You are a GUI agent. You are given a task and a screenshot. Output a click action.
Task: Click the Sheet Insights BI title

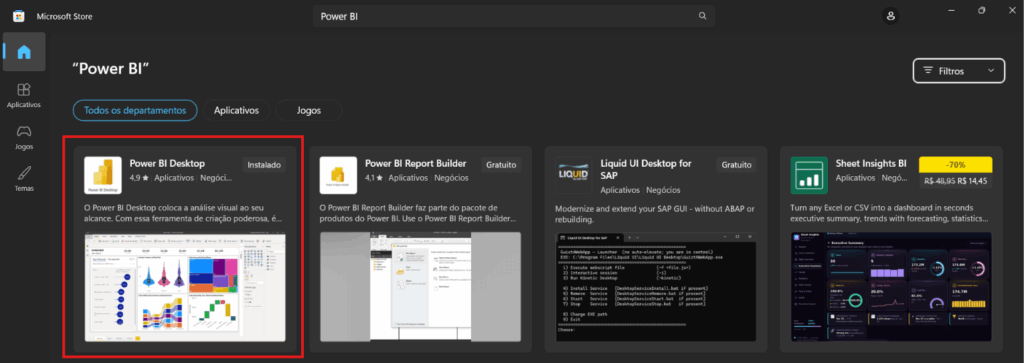point(871,163)
